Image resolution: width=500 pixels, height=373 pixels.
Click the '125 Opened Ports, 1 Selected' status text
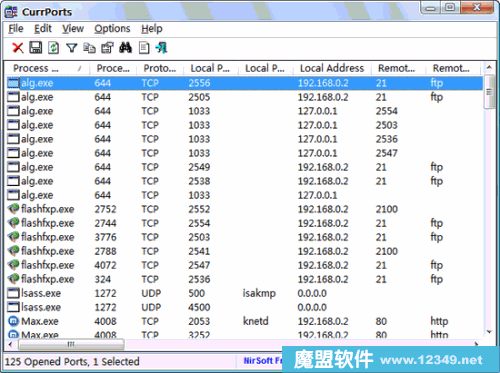tap(72, 361)
